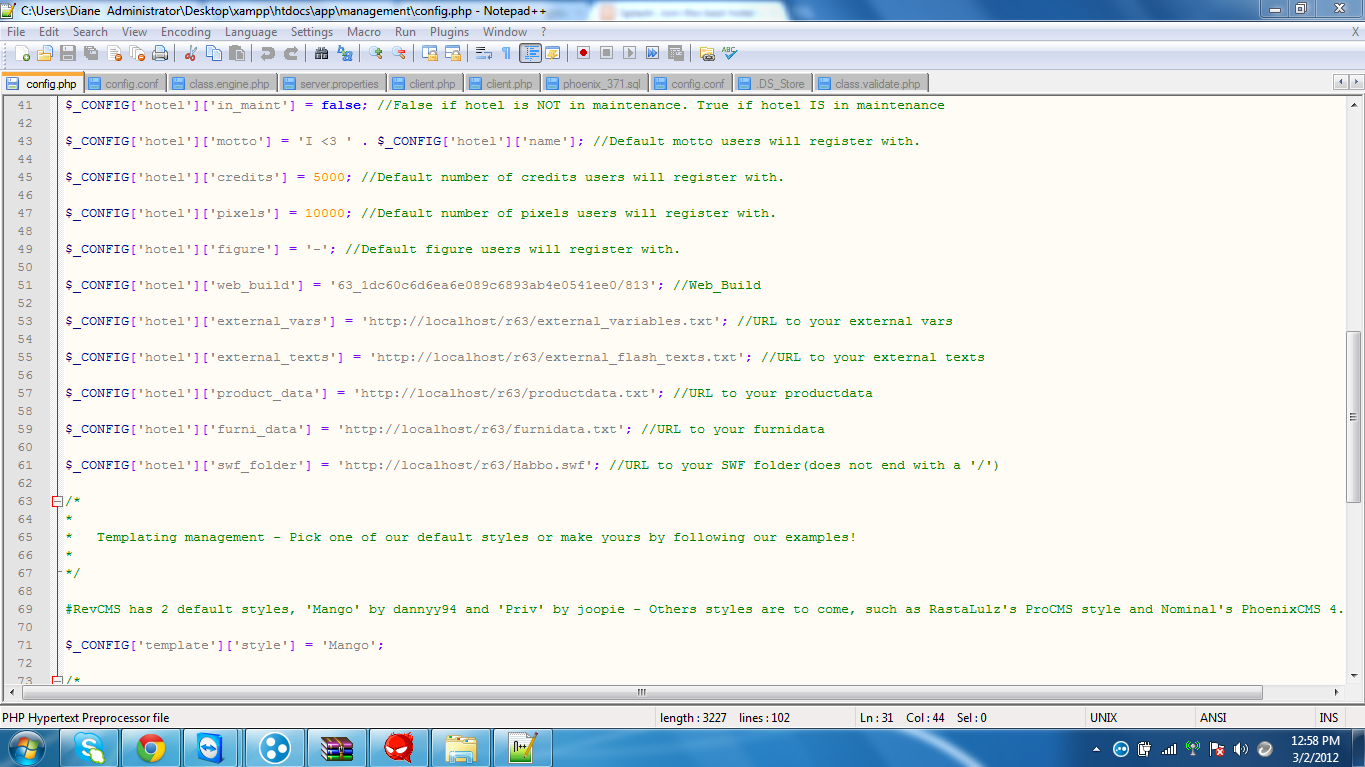Open the Macro menu
Screen dimensions: 1365x767
(x=364, y=32)
